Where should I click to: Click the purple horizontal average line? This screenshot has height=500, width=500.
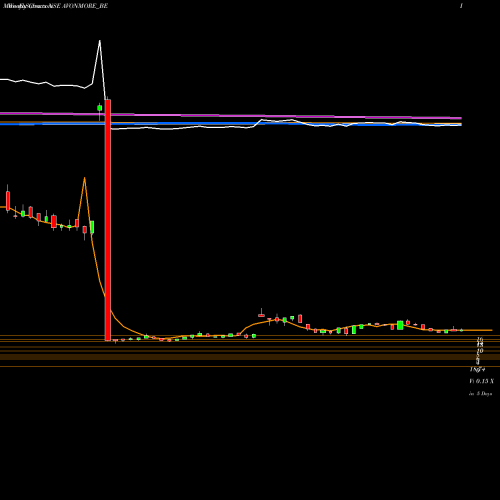[231, 116]
